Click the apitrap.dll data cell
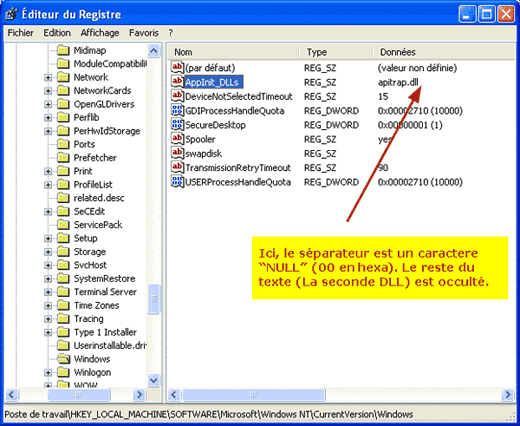The image size is (520, 426). click(398, 82)
